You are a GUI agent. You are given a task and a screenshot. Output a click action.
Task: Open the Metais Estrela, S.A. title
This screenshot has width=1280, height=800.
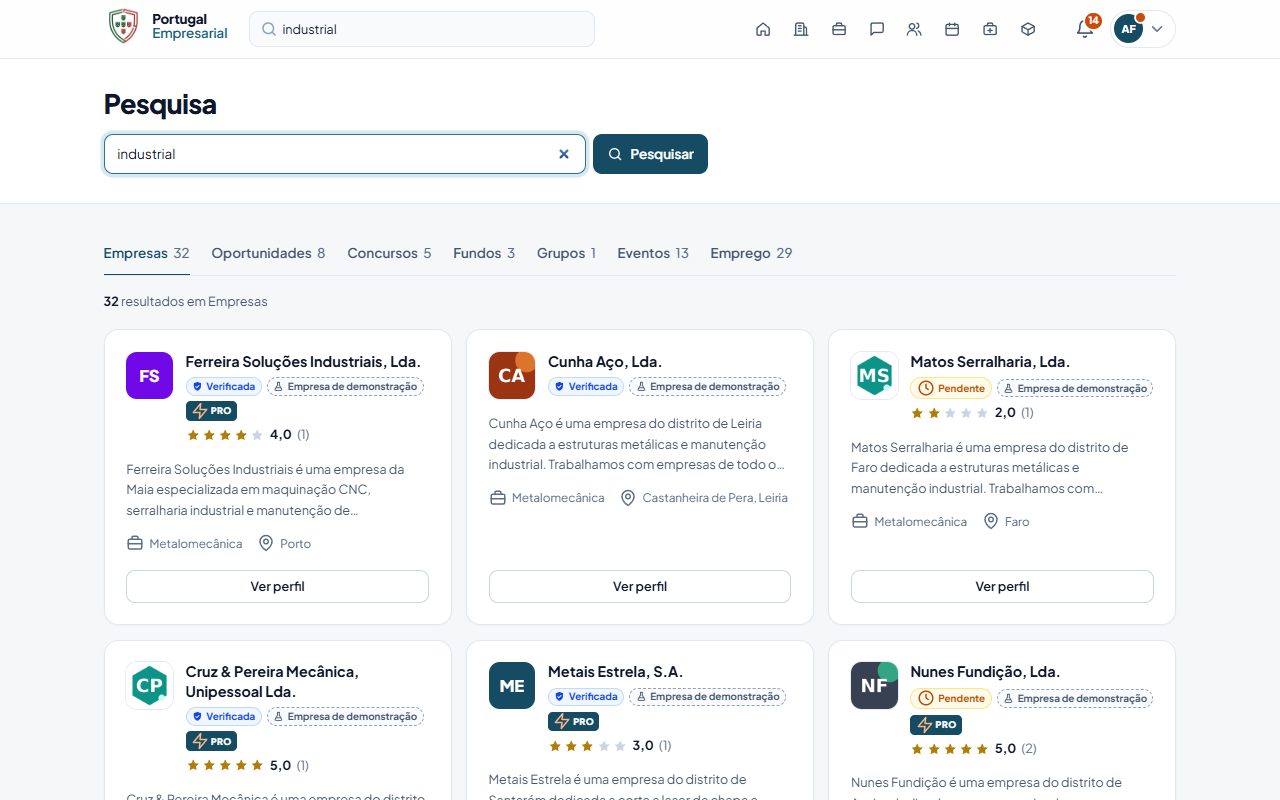coord(615,671)
